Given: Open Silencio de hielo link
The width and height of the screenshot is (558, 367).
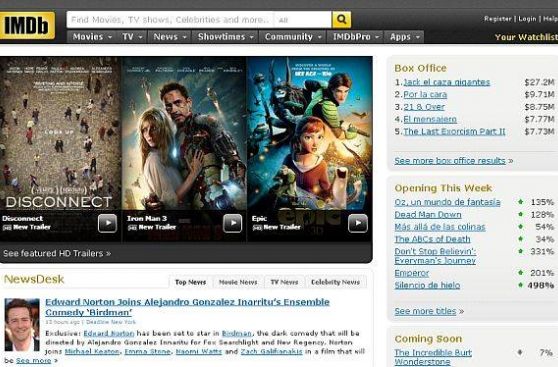Looking at the screenshot, I should pos(427,285).
